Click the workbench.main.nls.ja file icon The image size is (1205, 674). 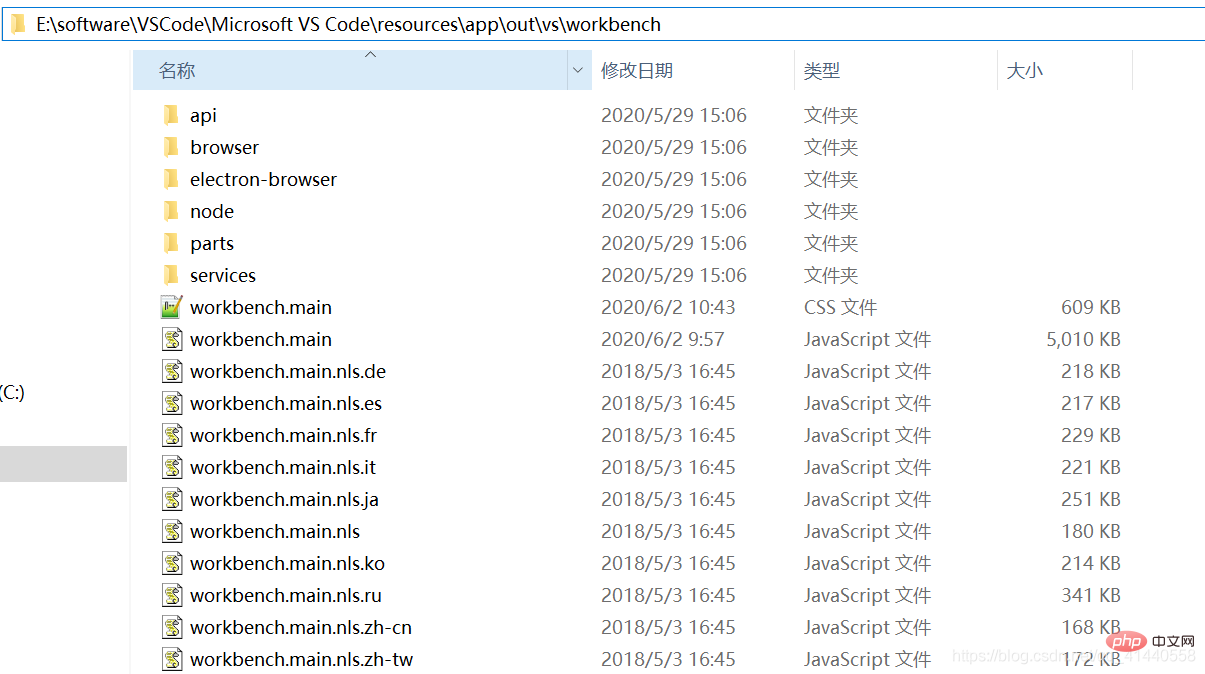(x=172, y=499)
